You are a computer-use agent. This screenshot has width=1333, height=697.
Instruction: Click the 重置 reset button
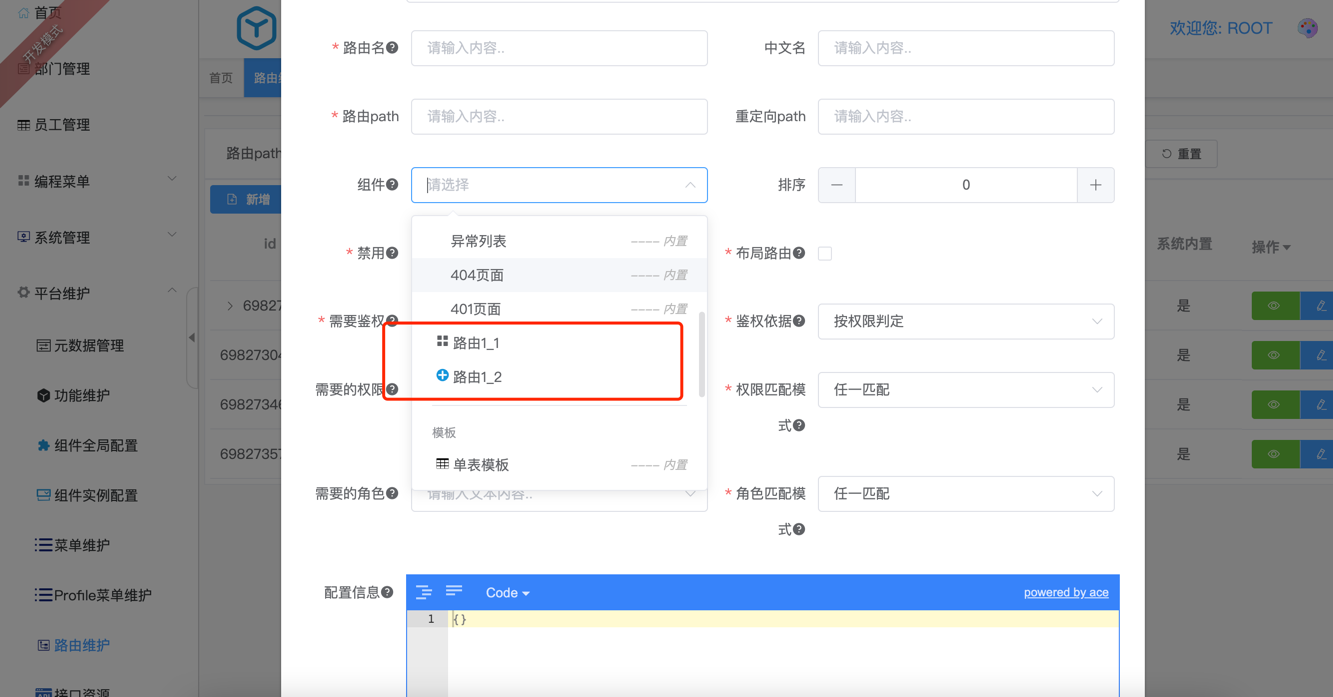pos(1182,154)
